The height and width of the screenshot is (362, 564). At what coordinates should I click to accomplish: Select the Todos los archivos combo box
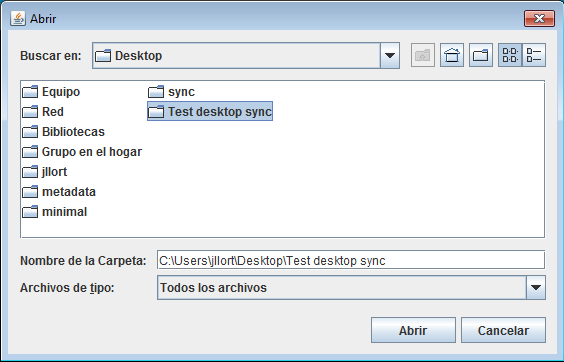tap(351, 288)
